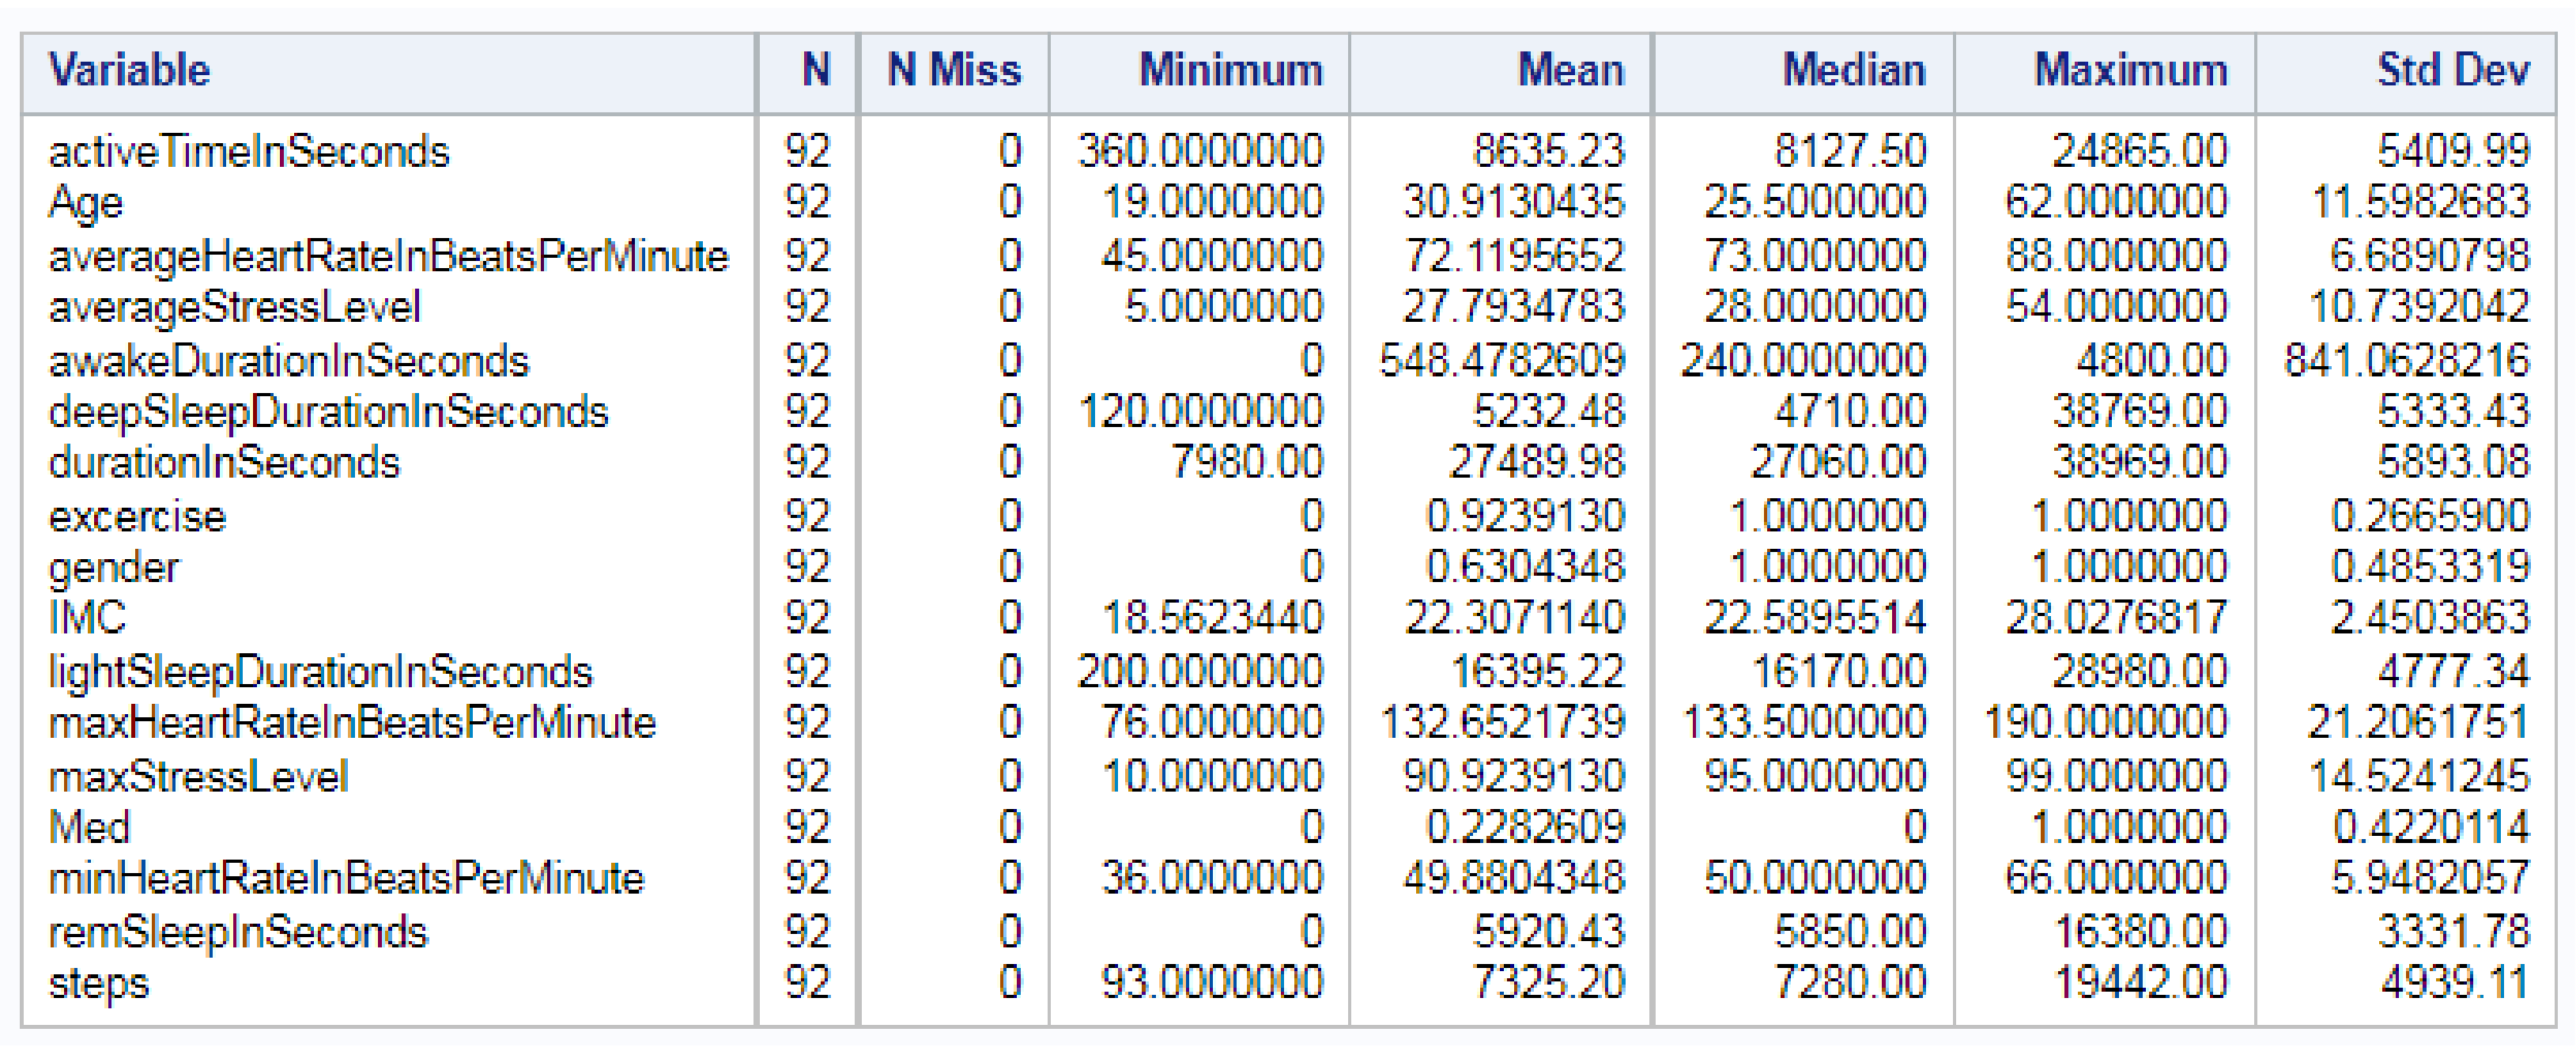Click the Std Dev column header
This screenshot has width=2576, height=1051.
[x=2452, y=71]
